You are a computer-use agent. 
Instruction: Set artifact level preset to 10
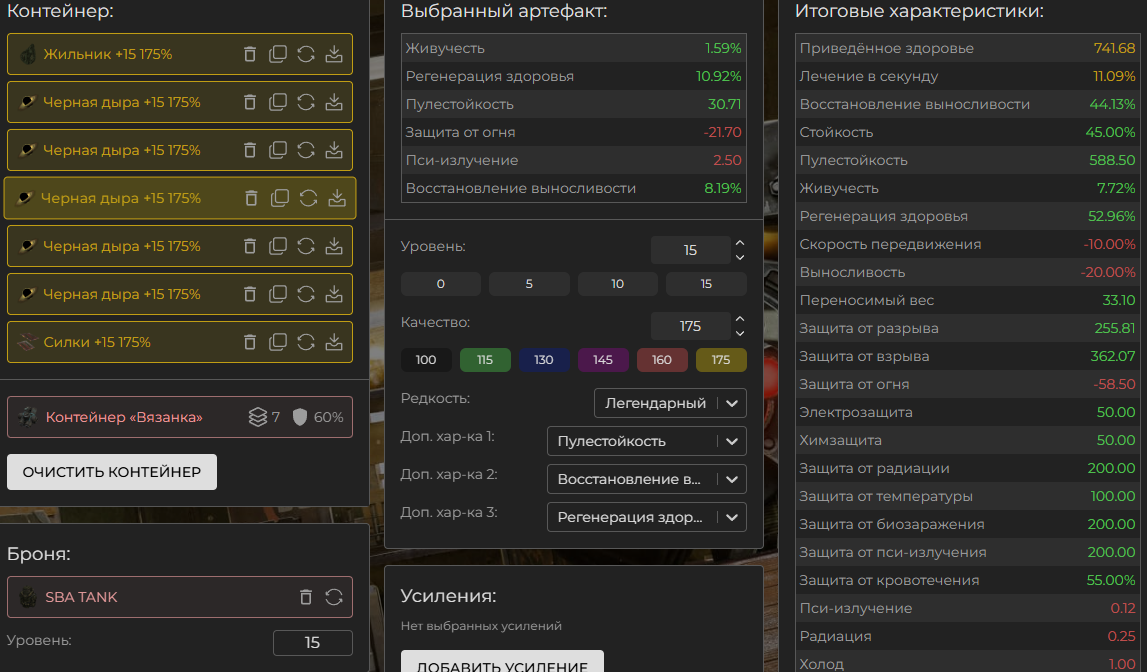(x=617, y=284)
